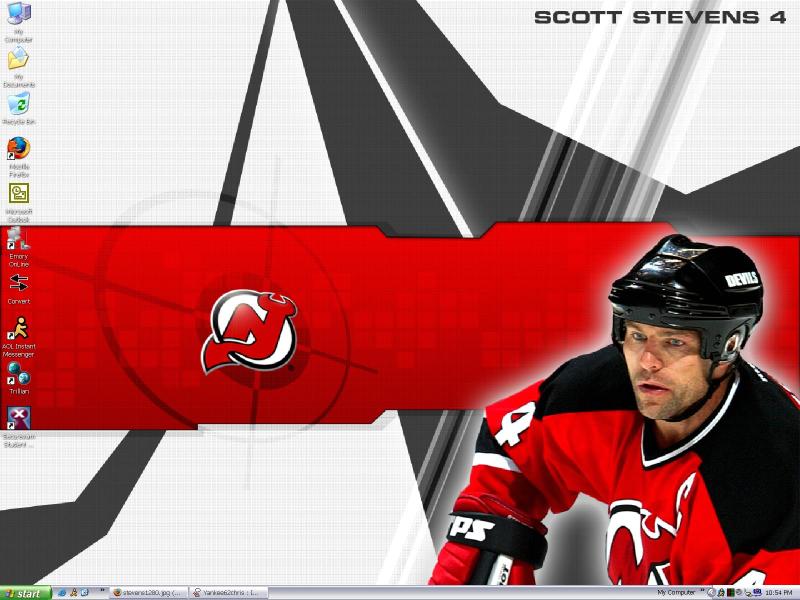Viewport: 800px width, 600px height.
Task: Click the 10:54 PM taskbar clock
Action: (x=779, y=593)
